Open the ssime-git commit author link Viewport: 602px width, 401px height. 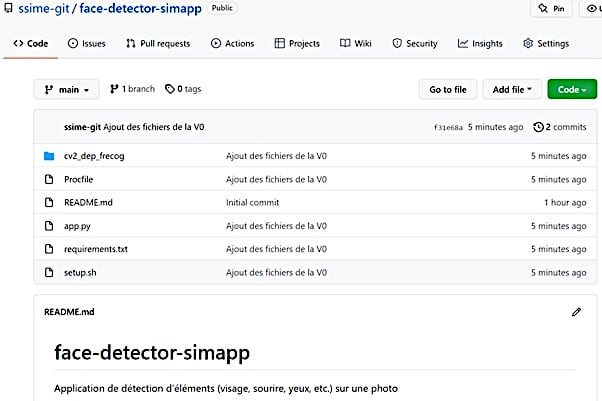[82, 127]
